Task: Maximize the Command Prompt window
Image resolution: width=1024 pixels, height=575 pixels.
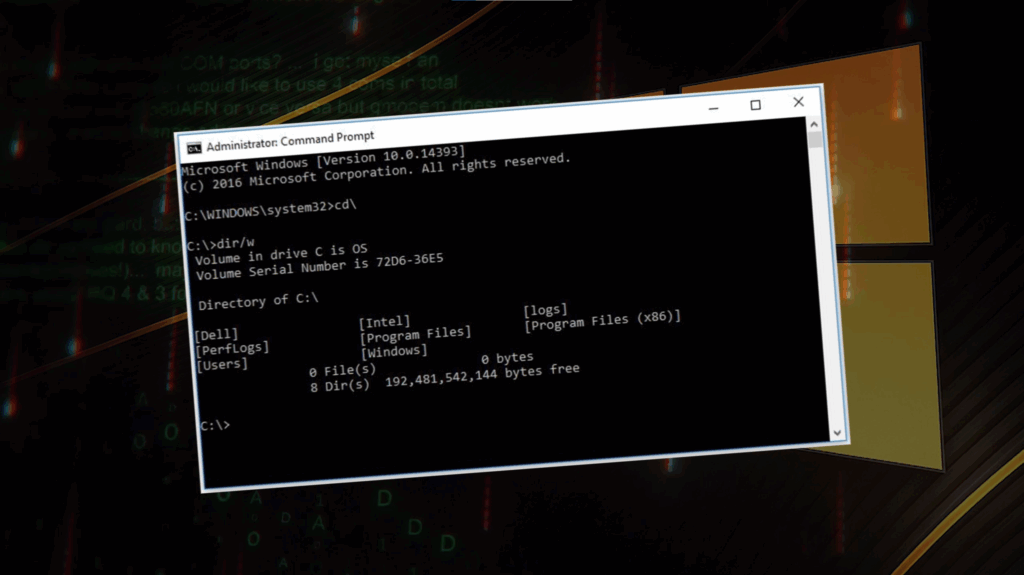Action: 756,105
